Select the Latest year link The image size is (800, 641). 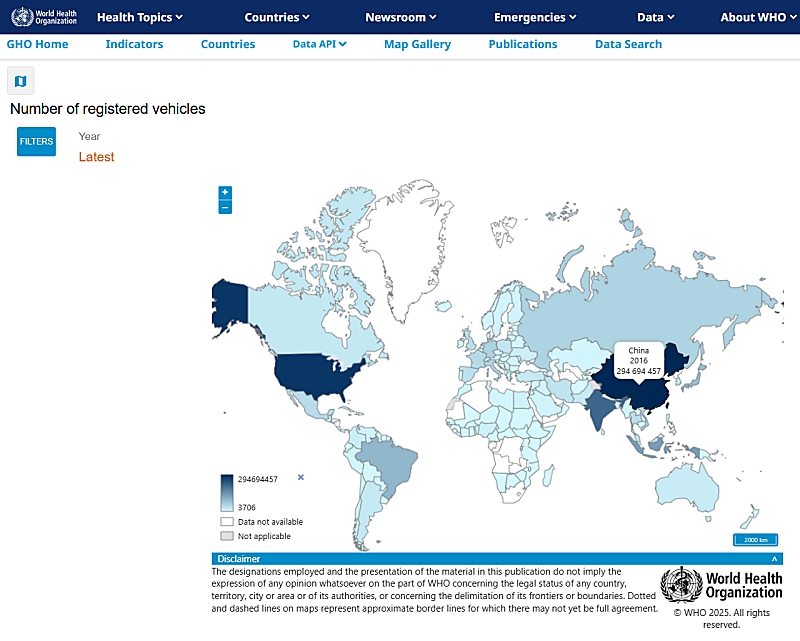97,157
